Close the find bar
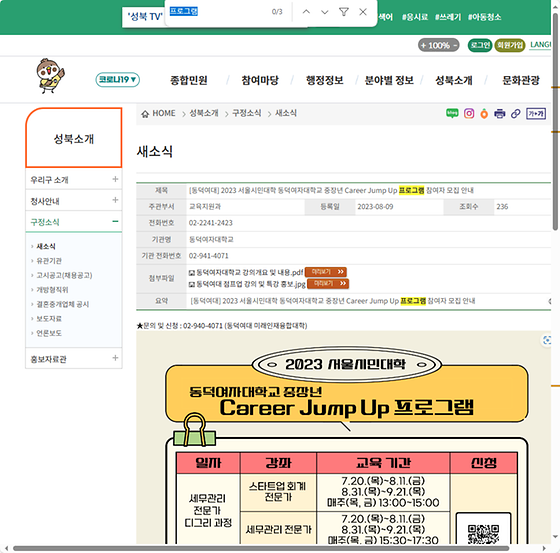This screenshot has width=560, height=553. (x=363, y=12)
